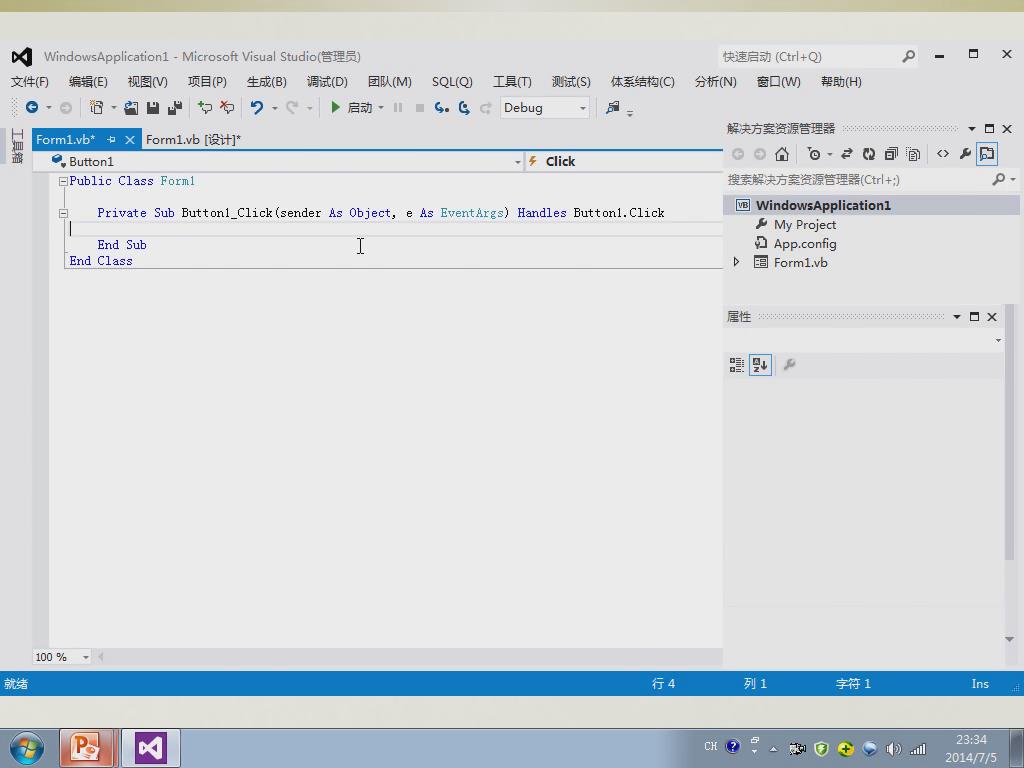Click the Find in Files toolbar icon
The image size is (1024, 768).
click(x=613, y=107)
